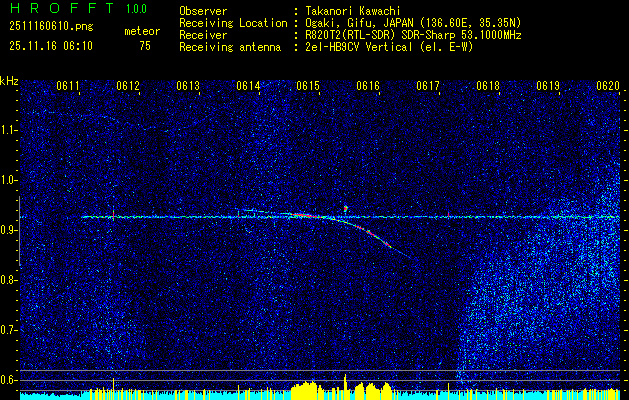Click the red spike on carrier near 0612
629x400 pixels.
pyautogui.click(x=114, y=215)
